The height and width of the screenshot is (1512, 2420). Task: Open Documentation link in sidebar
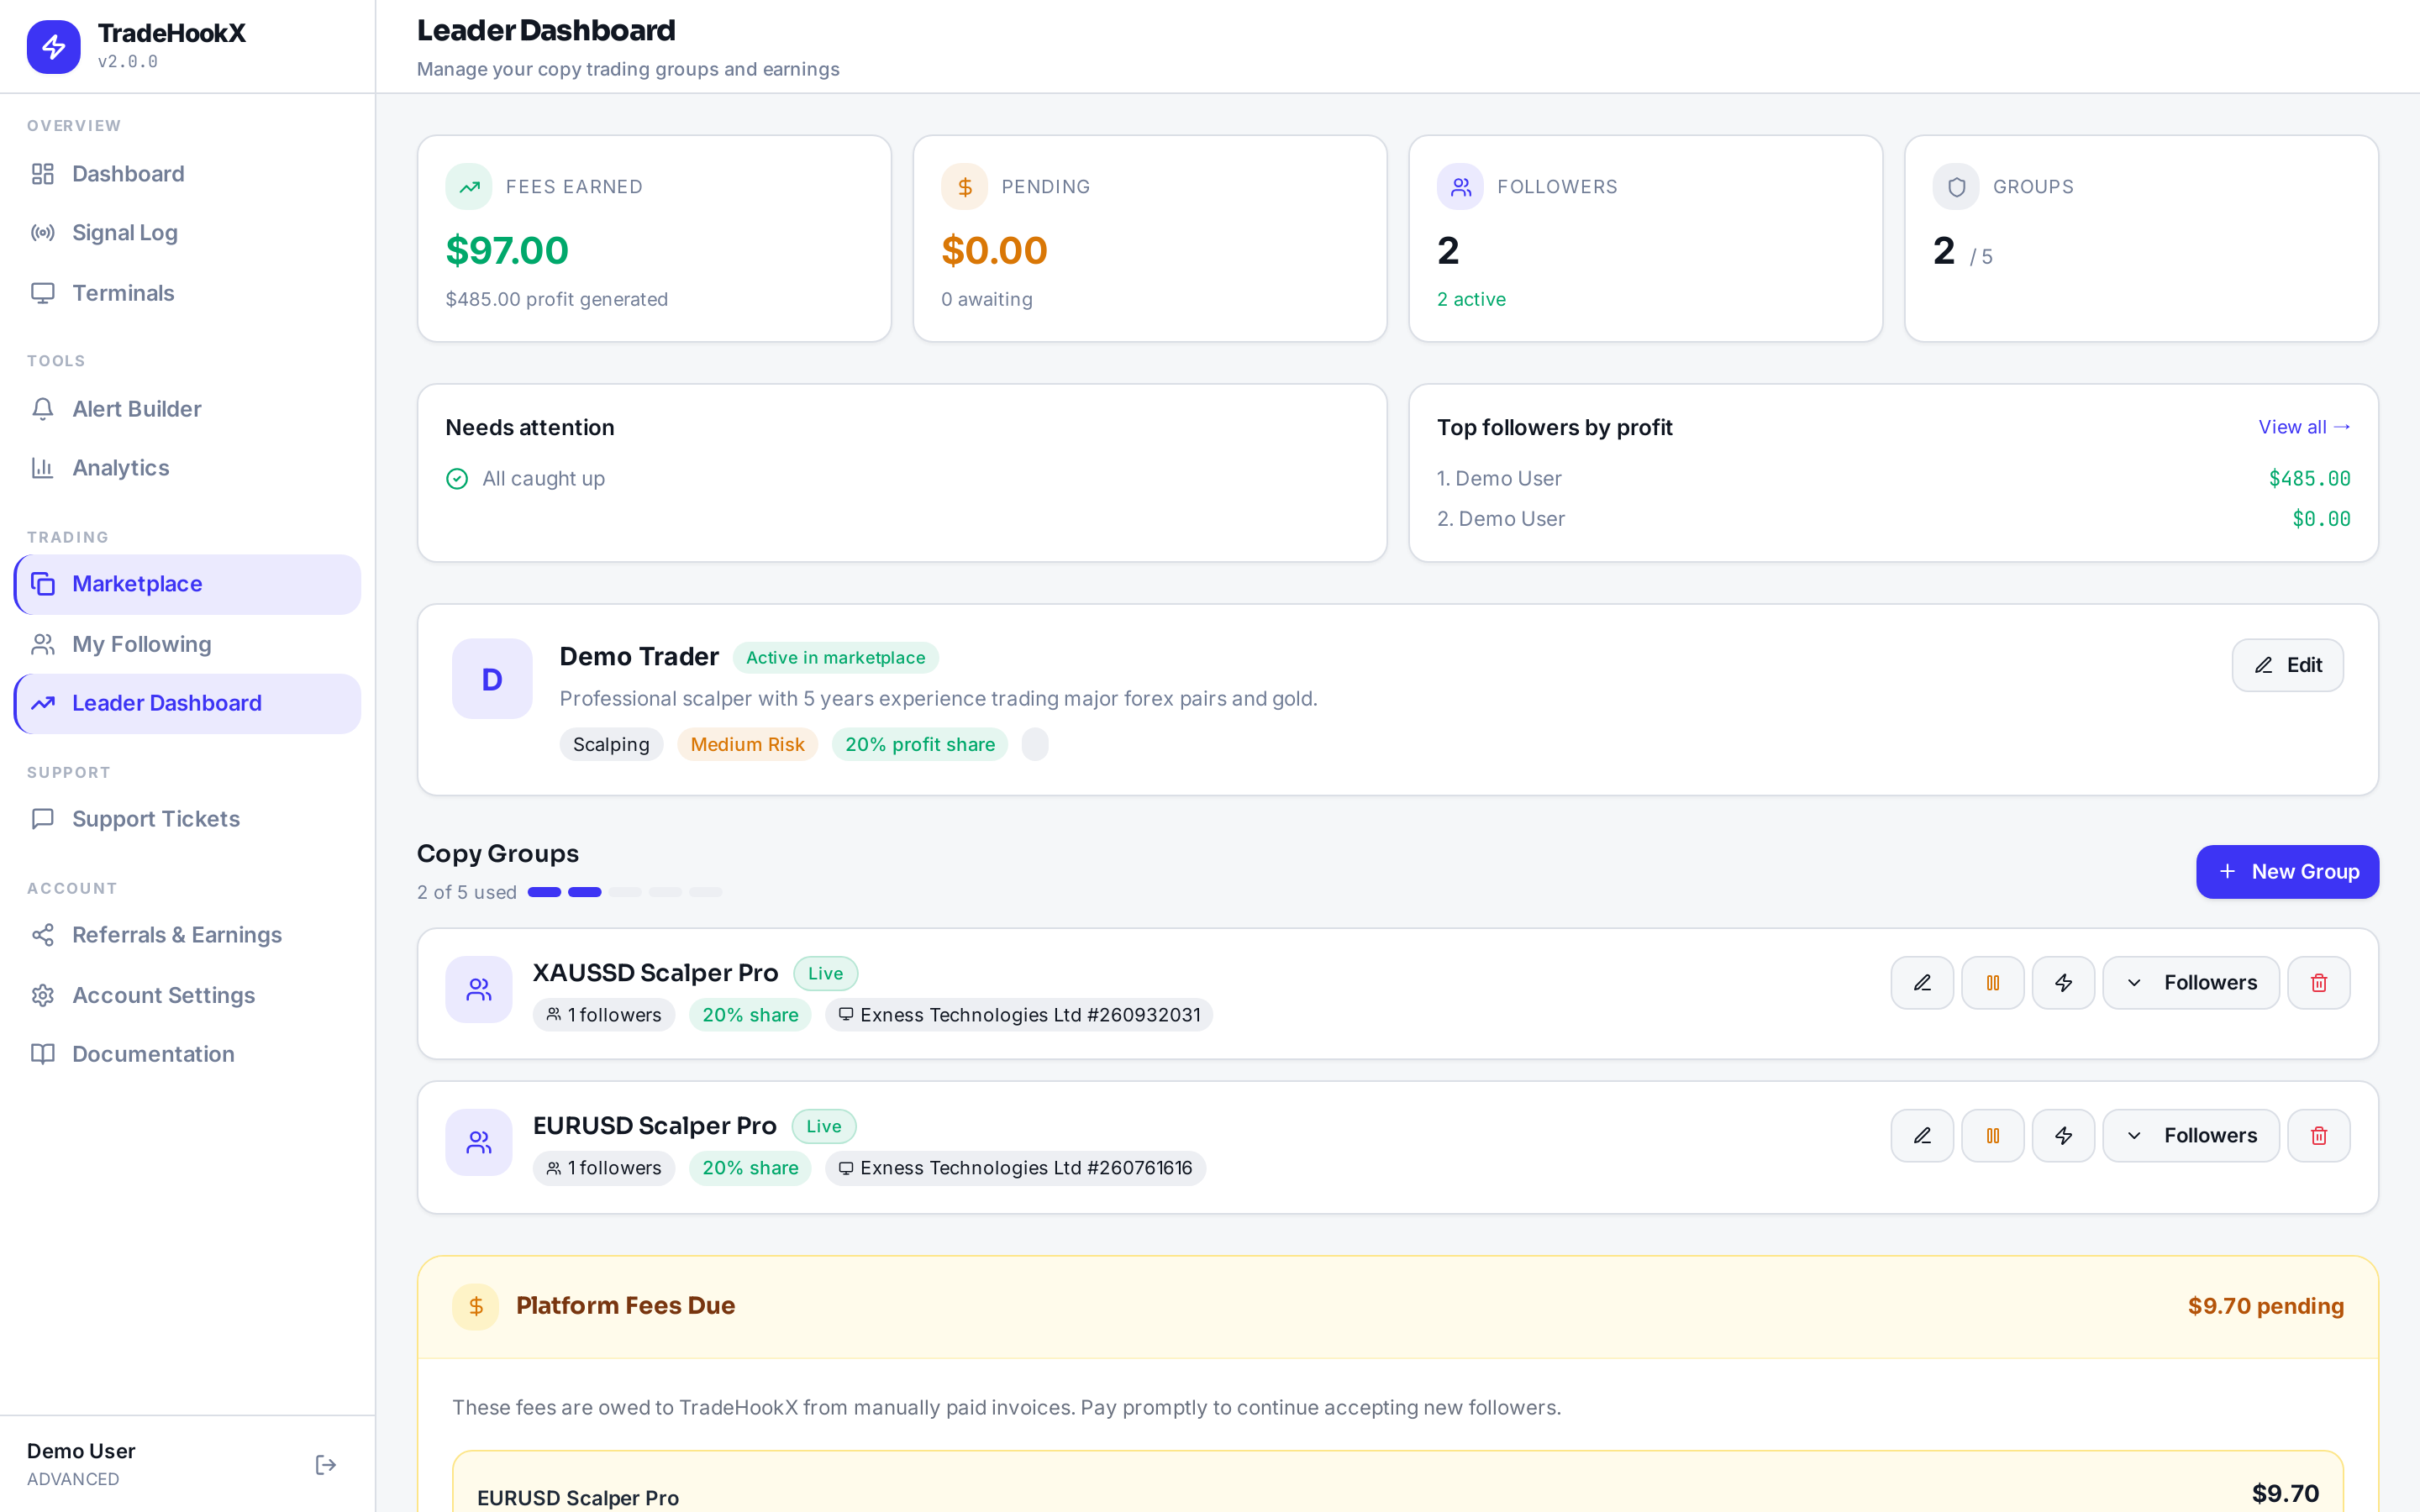pyautogui.click(x=187, y=1054)
